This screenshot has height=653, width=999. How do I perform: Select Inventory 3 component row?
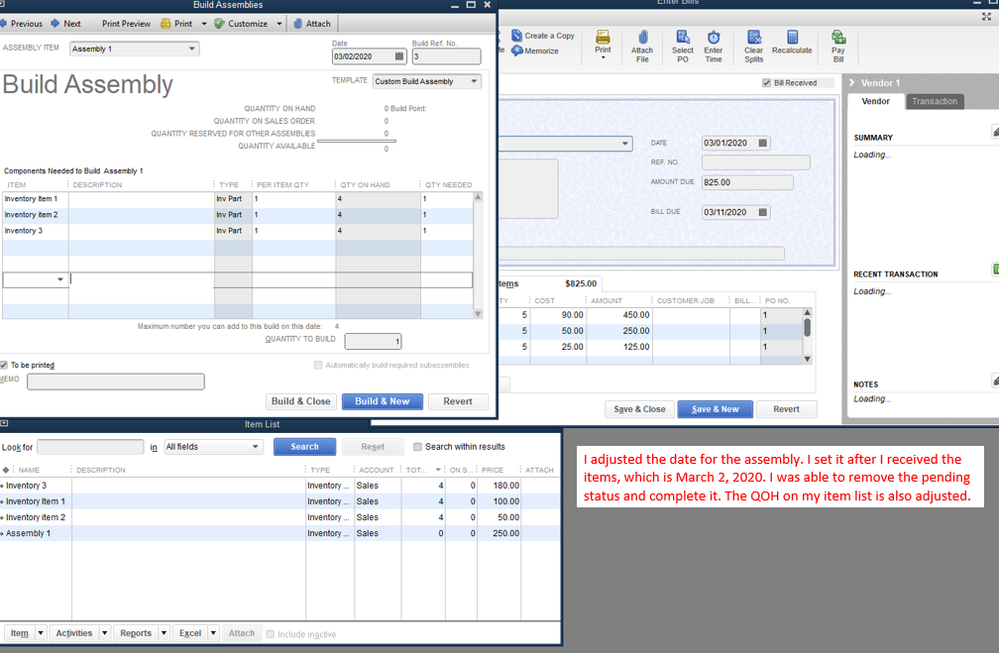pos(238,231)
